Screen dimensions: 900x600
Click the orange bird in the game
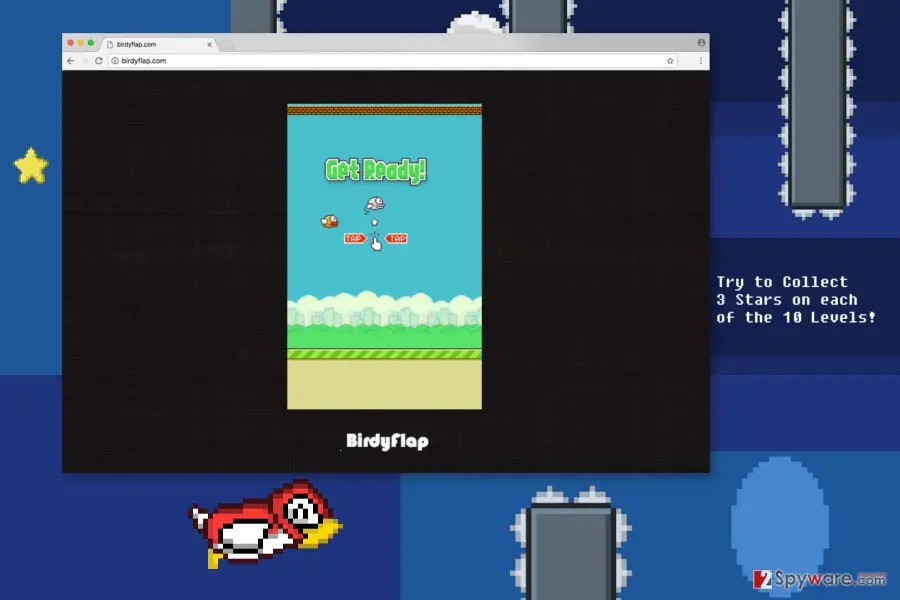pyautogui.click(x=329, y=221)
